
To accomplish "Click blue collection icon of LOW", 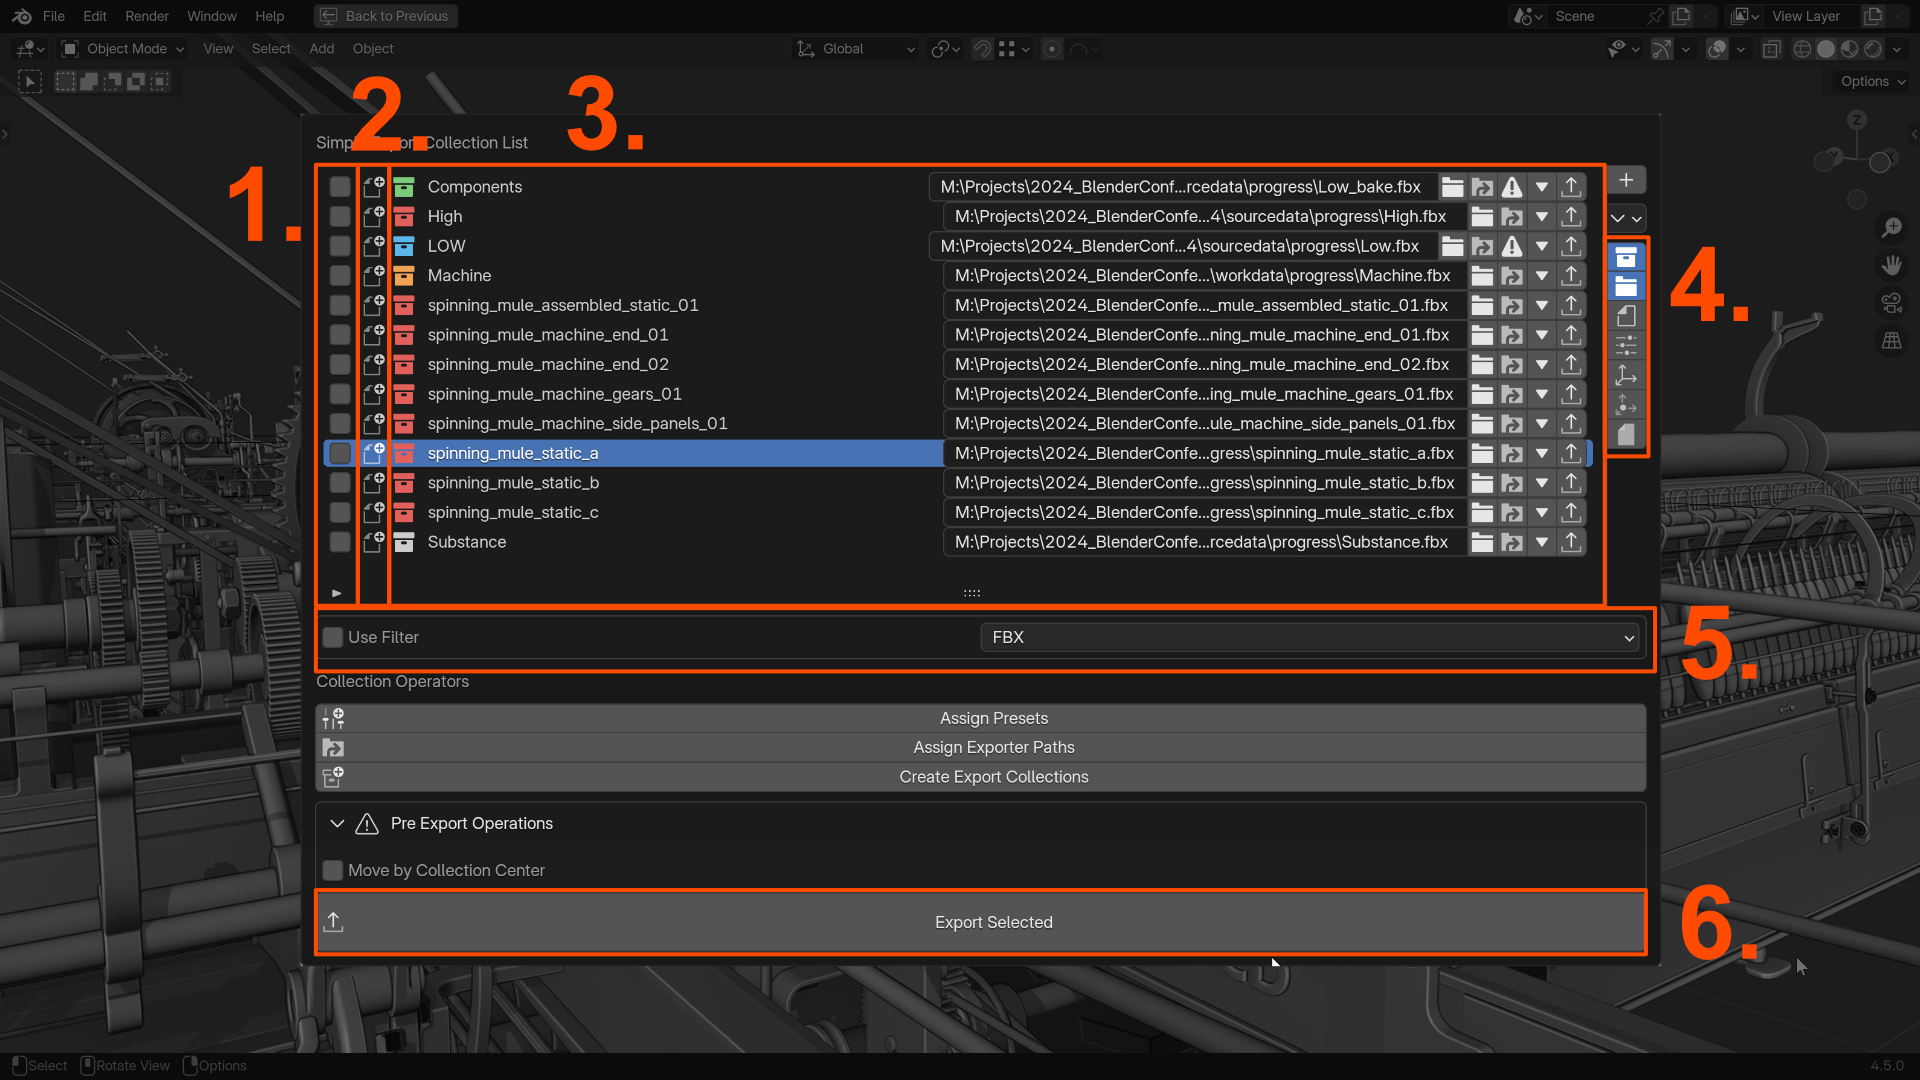I will click(x=404, y=246).
